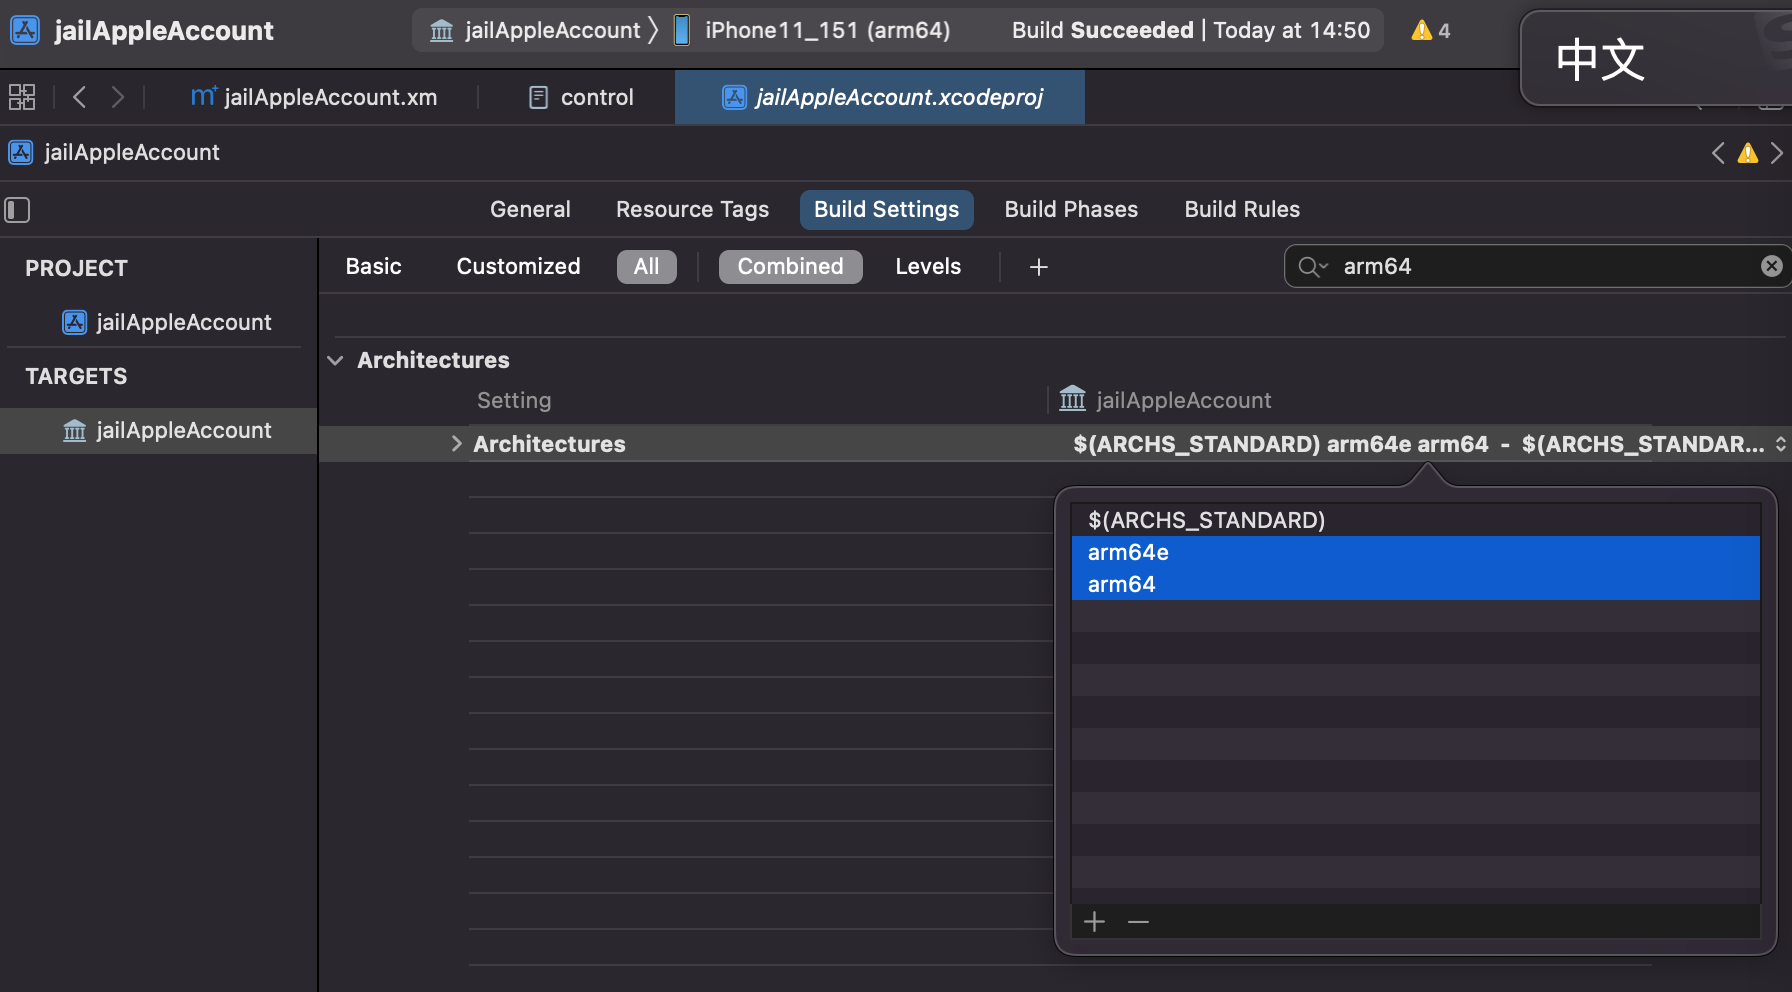Collapse the Architectures section

tap(336, 360)
